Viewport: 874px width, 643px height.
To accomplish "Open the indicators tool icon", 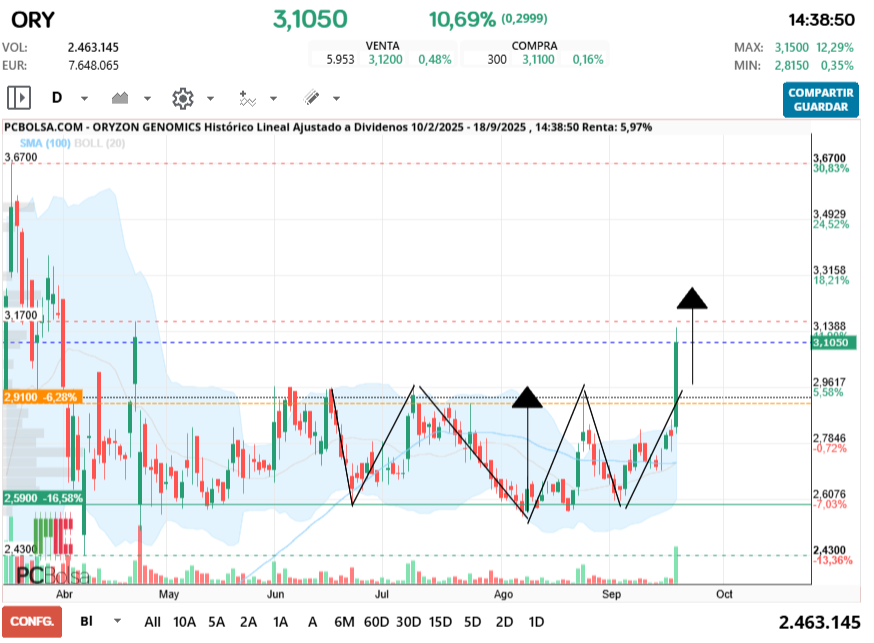I will pyautogui.click(x=247, y=99).
